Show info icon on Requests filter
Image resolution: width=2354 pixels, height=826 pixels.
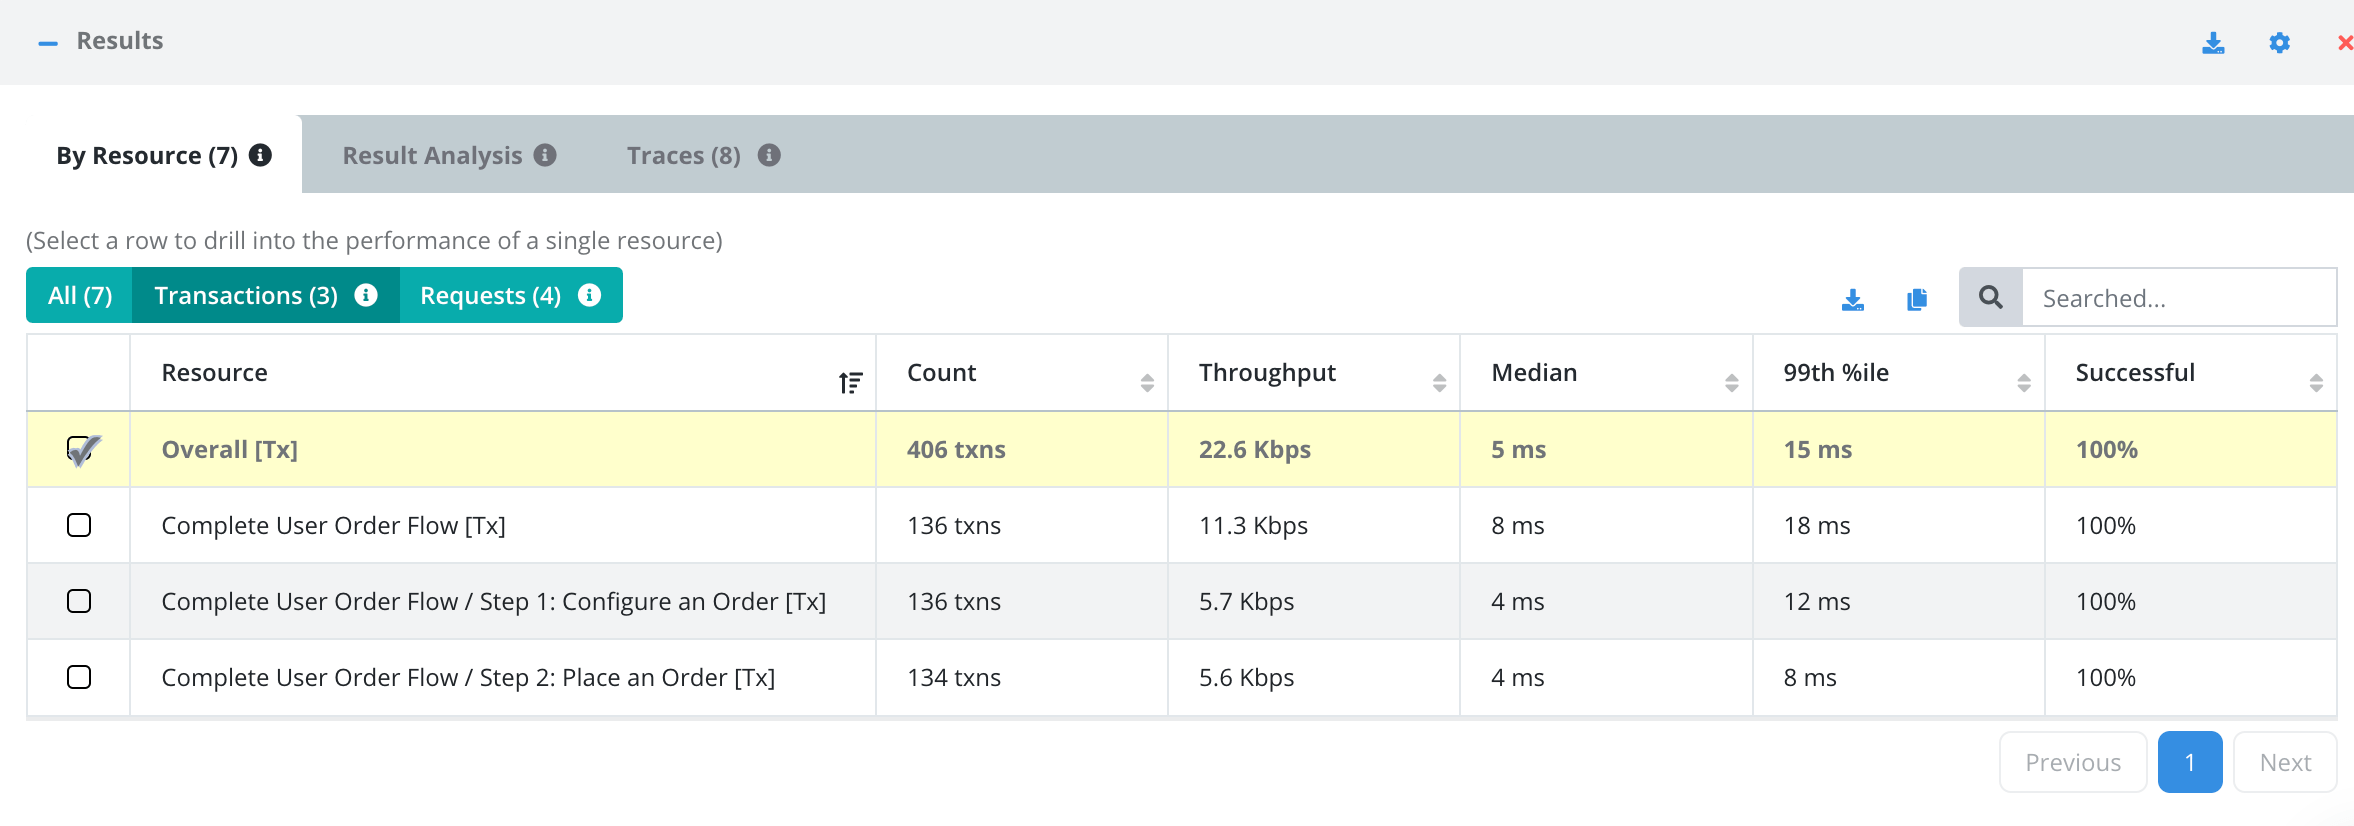click(590, 295)
